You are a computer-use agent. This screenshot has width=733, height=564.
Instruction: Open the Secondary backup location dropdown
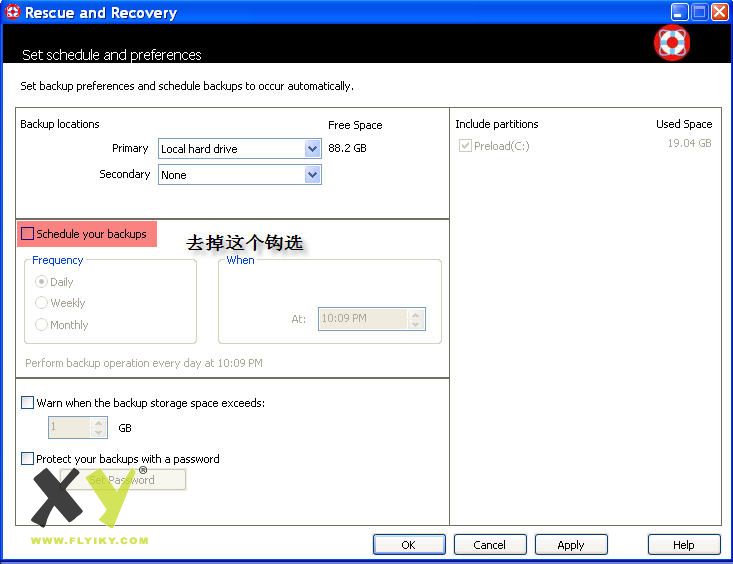pyautogui.click(x=240, y=175)
